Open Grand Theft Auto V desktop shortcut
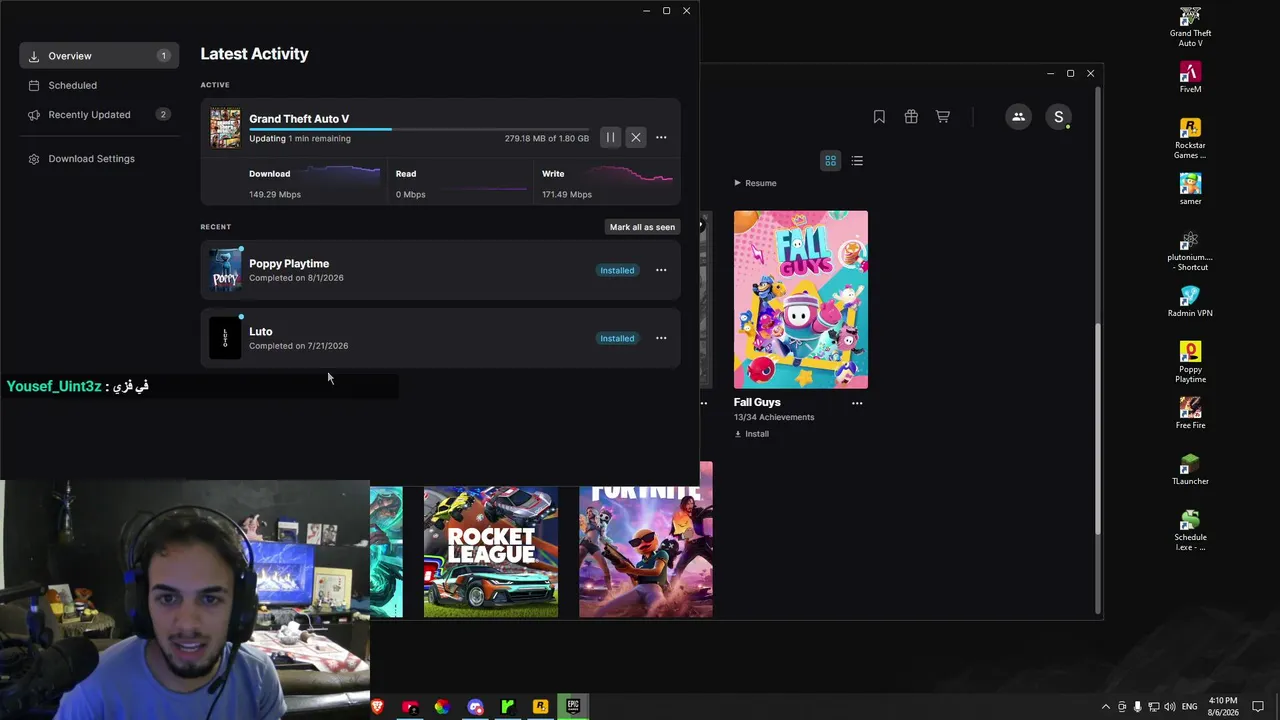 (1190, 27)
